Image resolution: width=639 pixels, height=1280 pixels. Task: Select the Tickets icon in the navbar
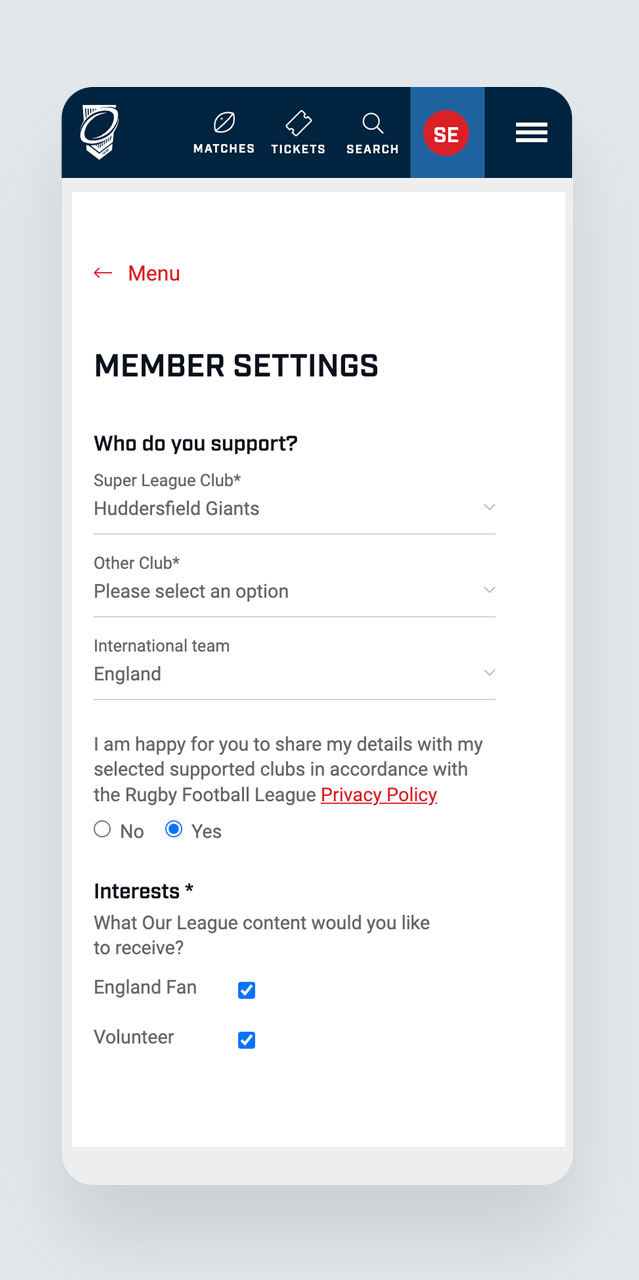[x=297, y=122]
